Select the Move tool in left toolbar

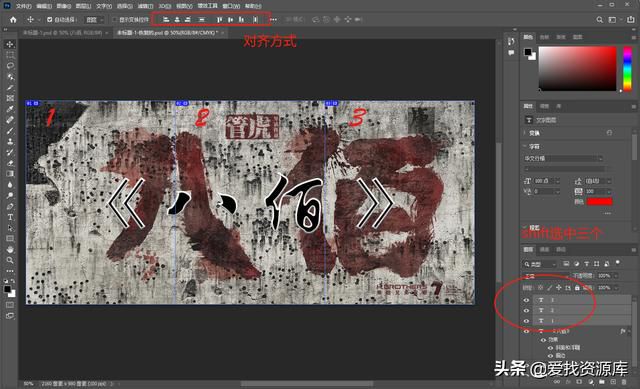pyautogui.click(x=10, y=44)
